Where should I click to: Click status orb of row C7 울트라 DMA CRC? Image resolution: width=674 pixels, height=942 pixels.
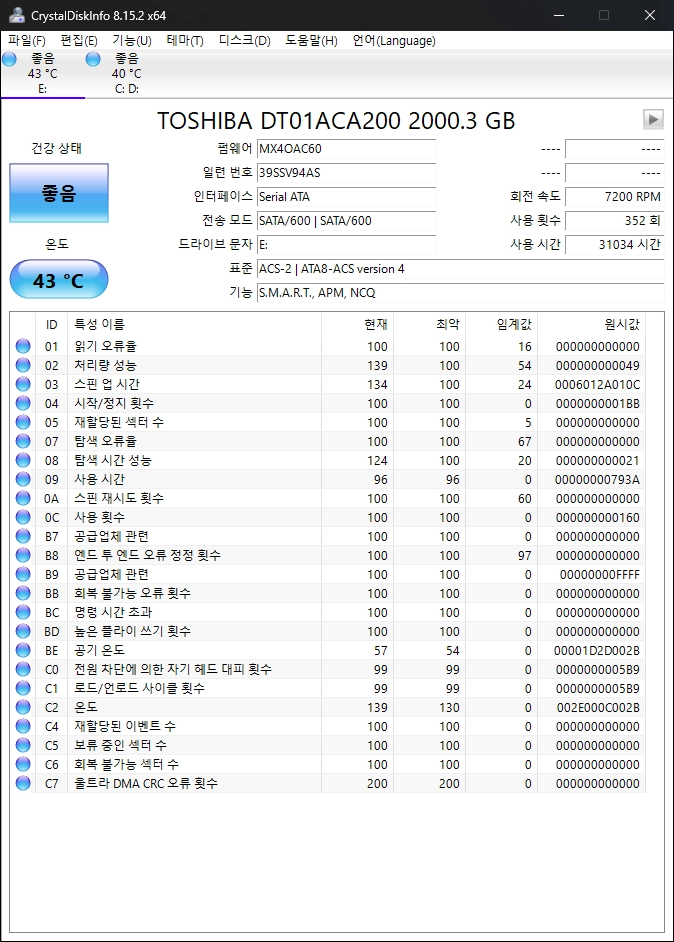(x=23, y=783)
